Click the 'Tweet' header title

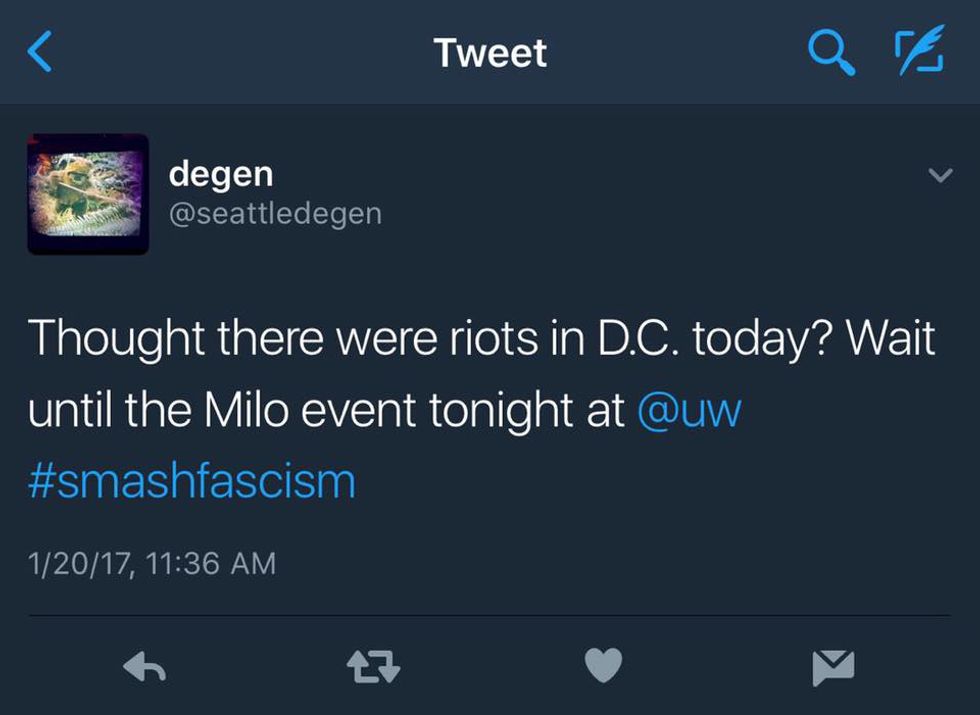490,53
